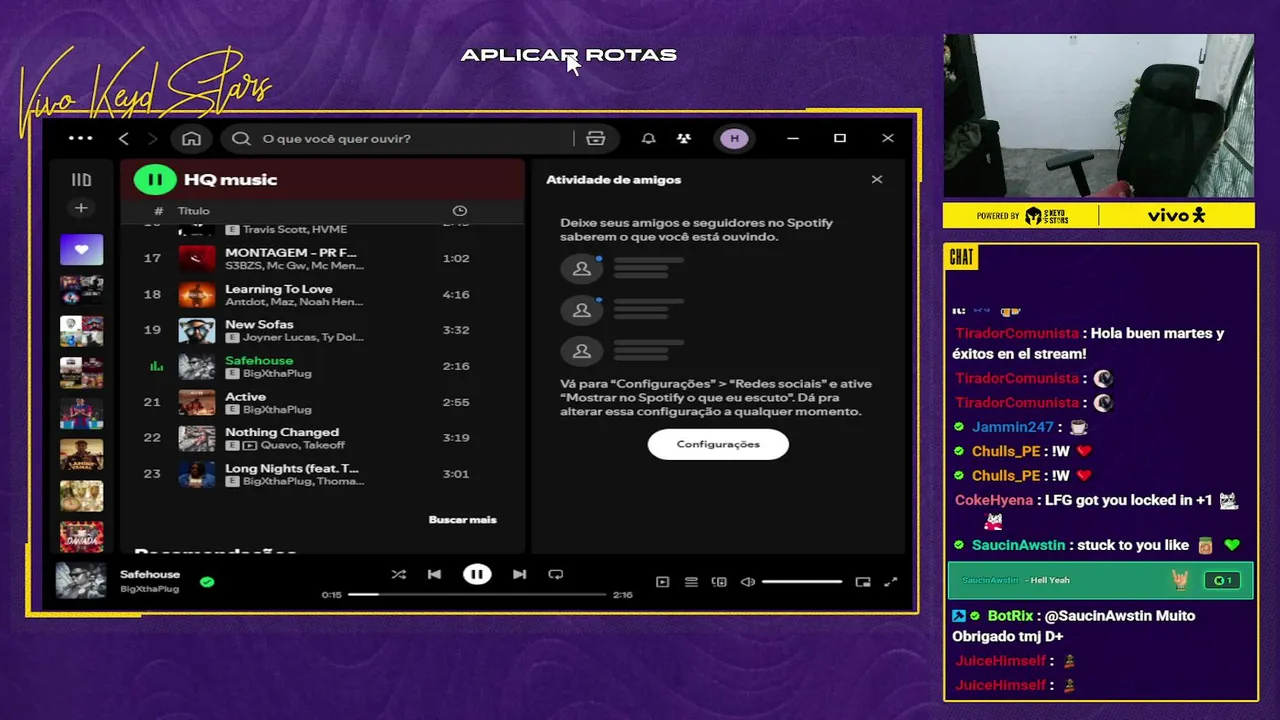Enter full screen player icon

(891, 582)
